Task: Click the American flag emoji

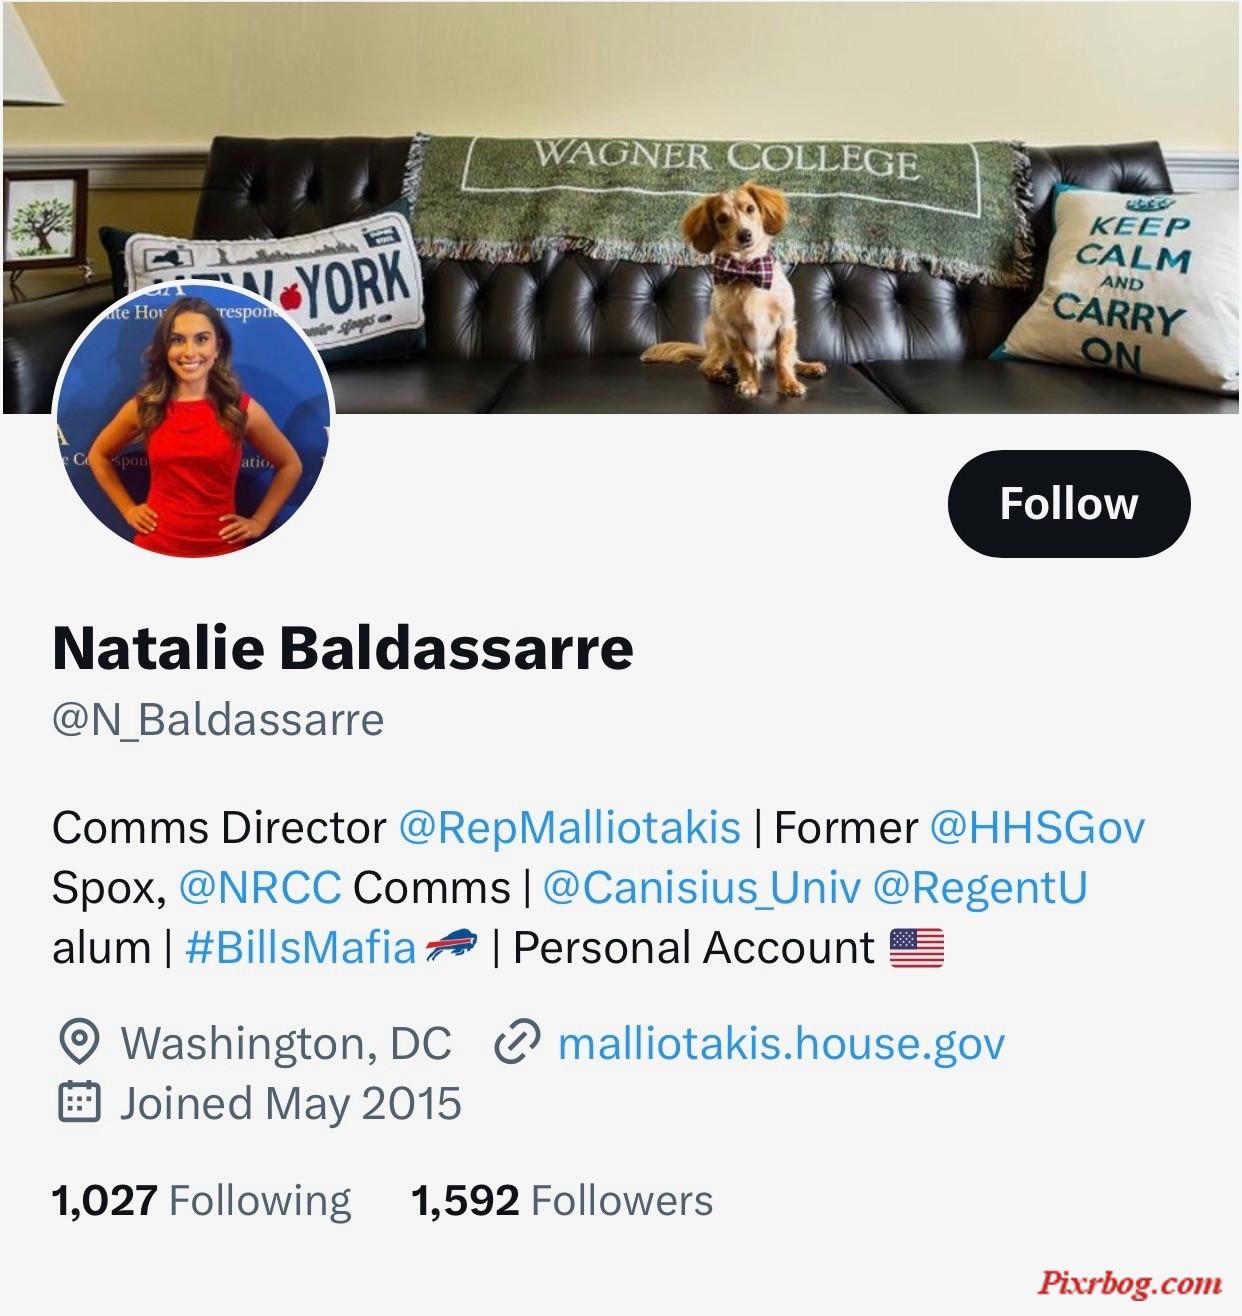Action: (916, 948)
